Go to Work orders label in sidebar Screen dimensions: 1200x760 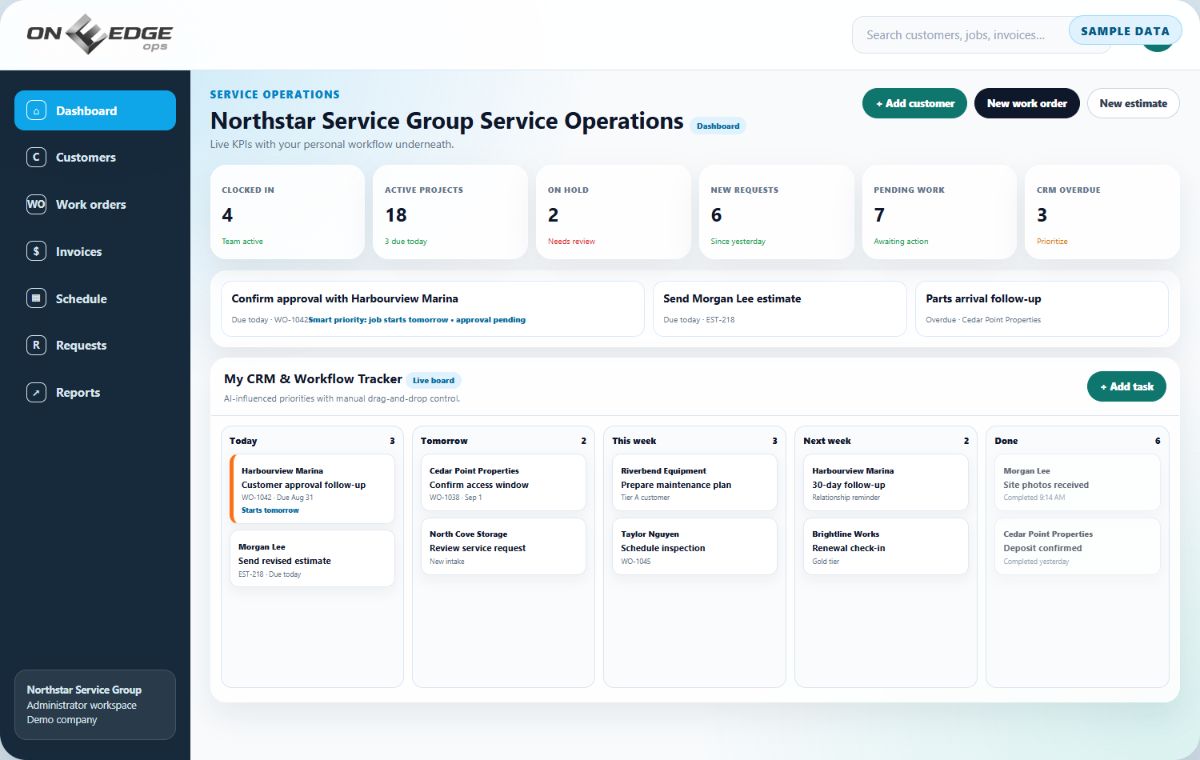(91, 204)
